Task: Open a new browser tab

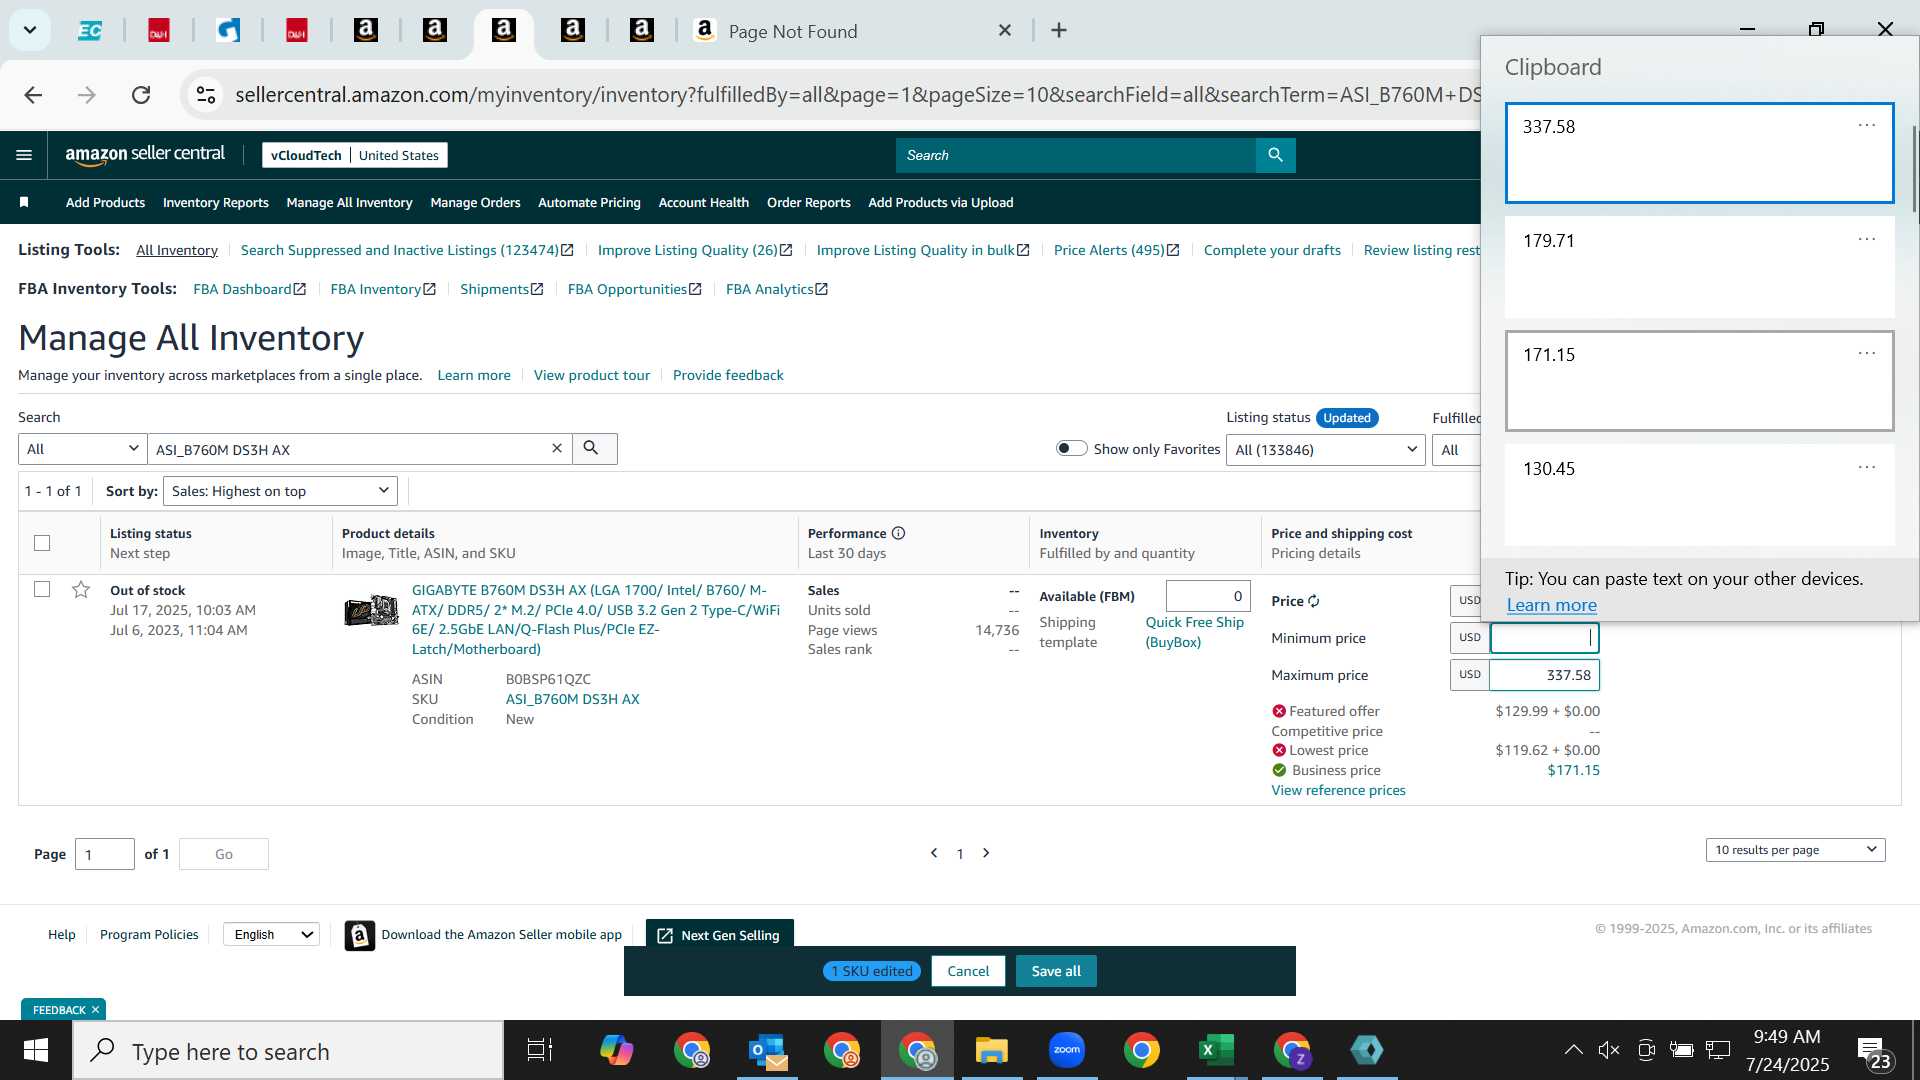Action: [1059, 31]
